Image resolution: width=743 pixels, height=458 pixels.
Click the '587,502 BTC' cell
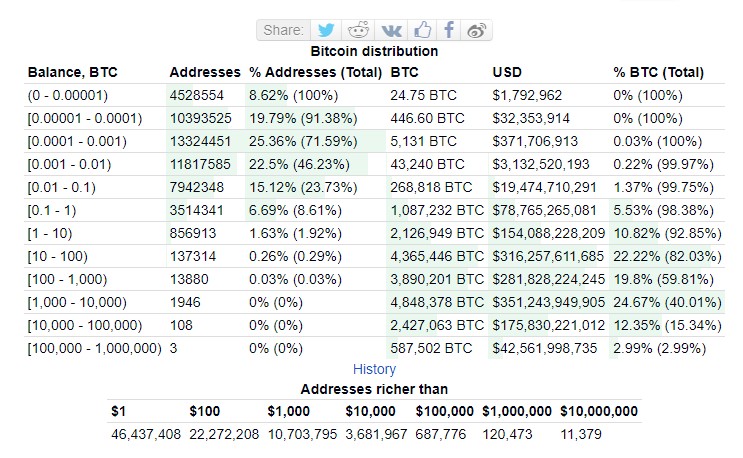point(431,349)
